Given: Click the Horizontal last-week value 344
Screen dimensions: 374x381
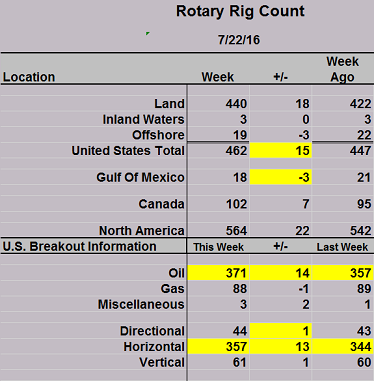Looking at the screenshot, I should (x=343, y=346).
